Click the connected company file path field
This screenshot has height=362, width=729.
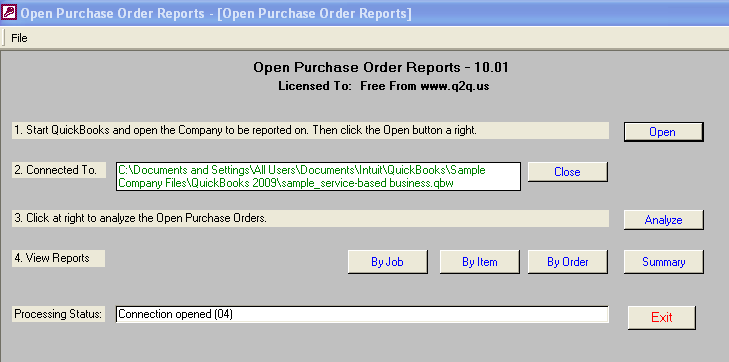tap(318, 176)
